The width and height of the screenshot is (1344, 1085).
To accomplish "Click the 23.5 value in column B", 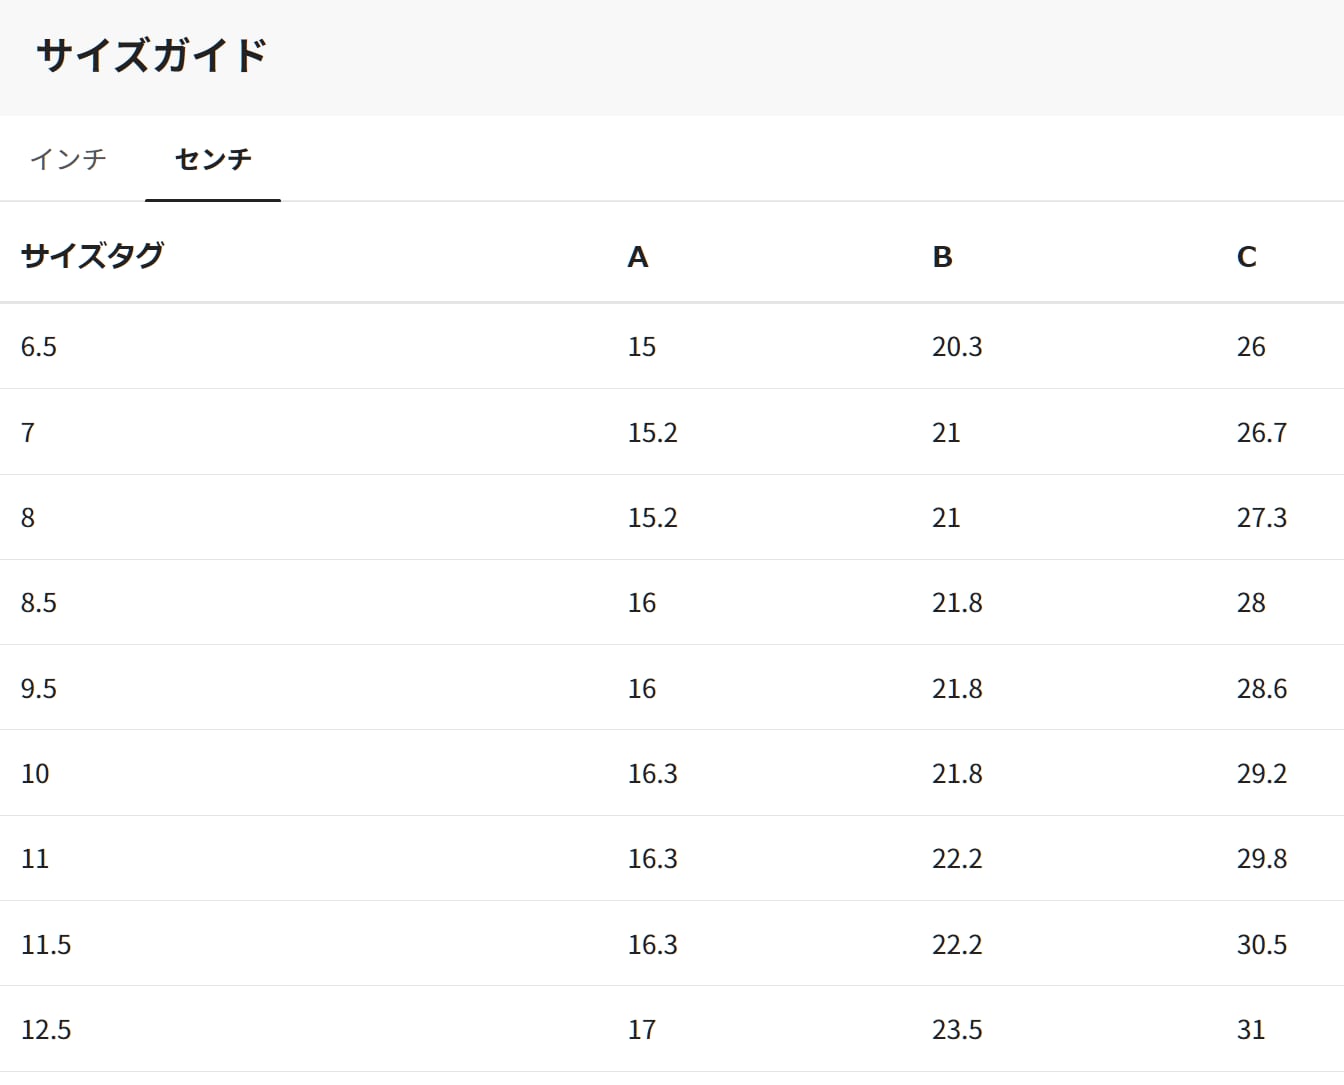I will [x=957, y=1030].
